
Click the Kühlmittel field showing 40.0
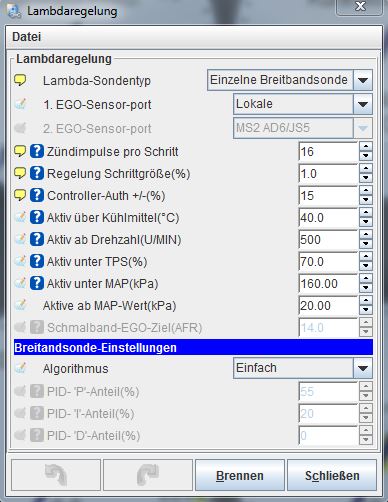pyautogui.click(x=328, y=218)
